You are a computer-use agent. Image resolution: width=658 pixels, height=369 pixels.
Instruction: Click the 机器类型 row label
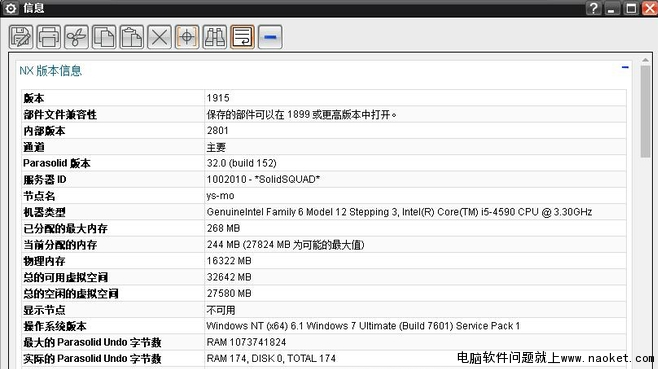click(x=44, y=212)
